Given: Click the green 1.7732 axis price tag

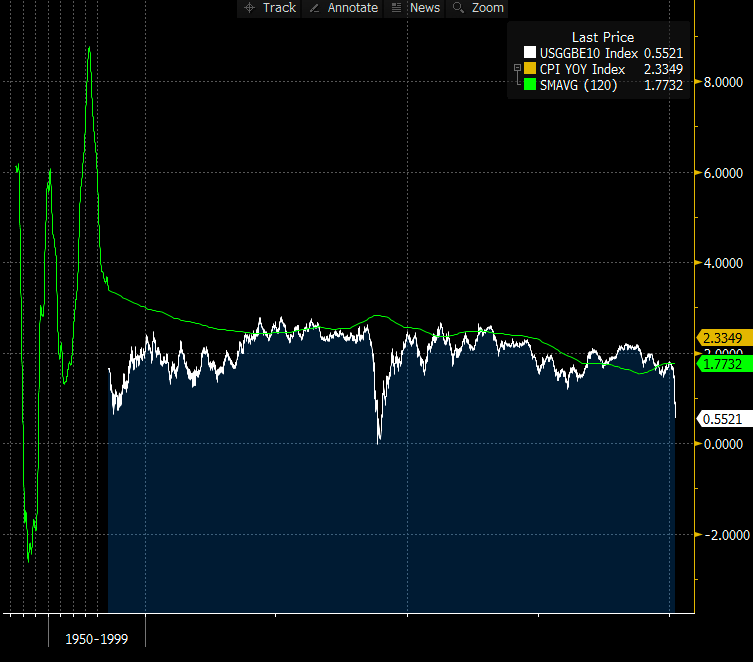Looking at the screenshot, I should coord(721,366).
